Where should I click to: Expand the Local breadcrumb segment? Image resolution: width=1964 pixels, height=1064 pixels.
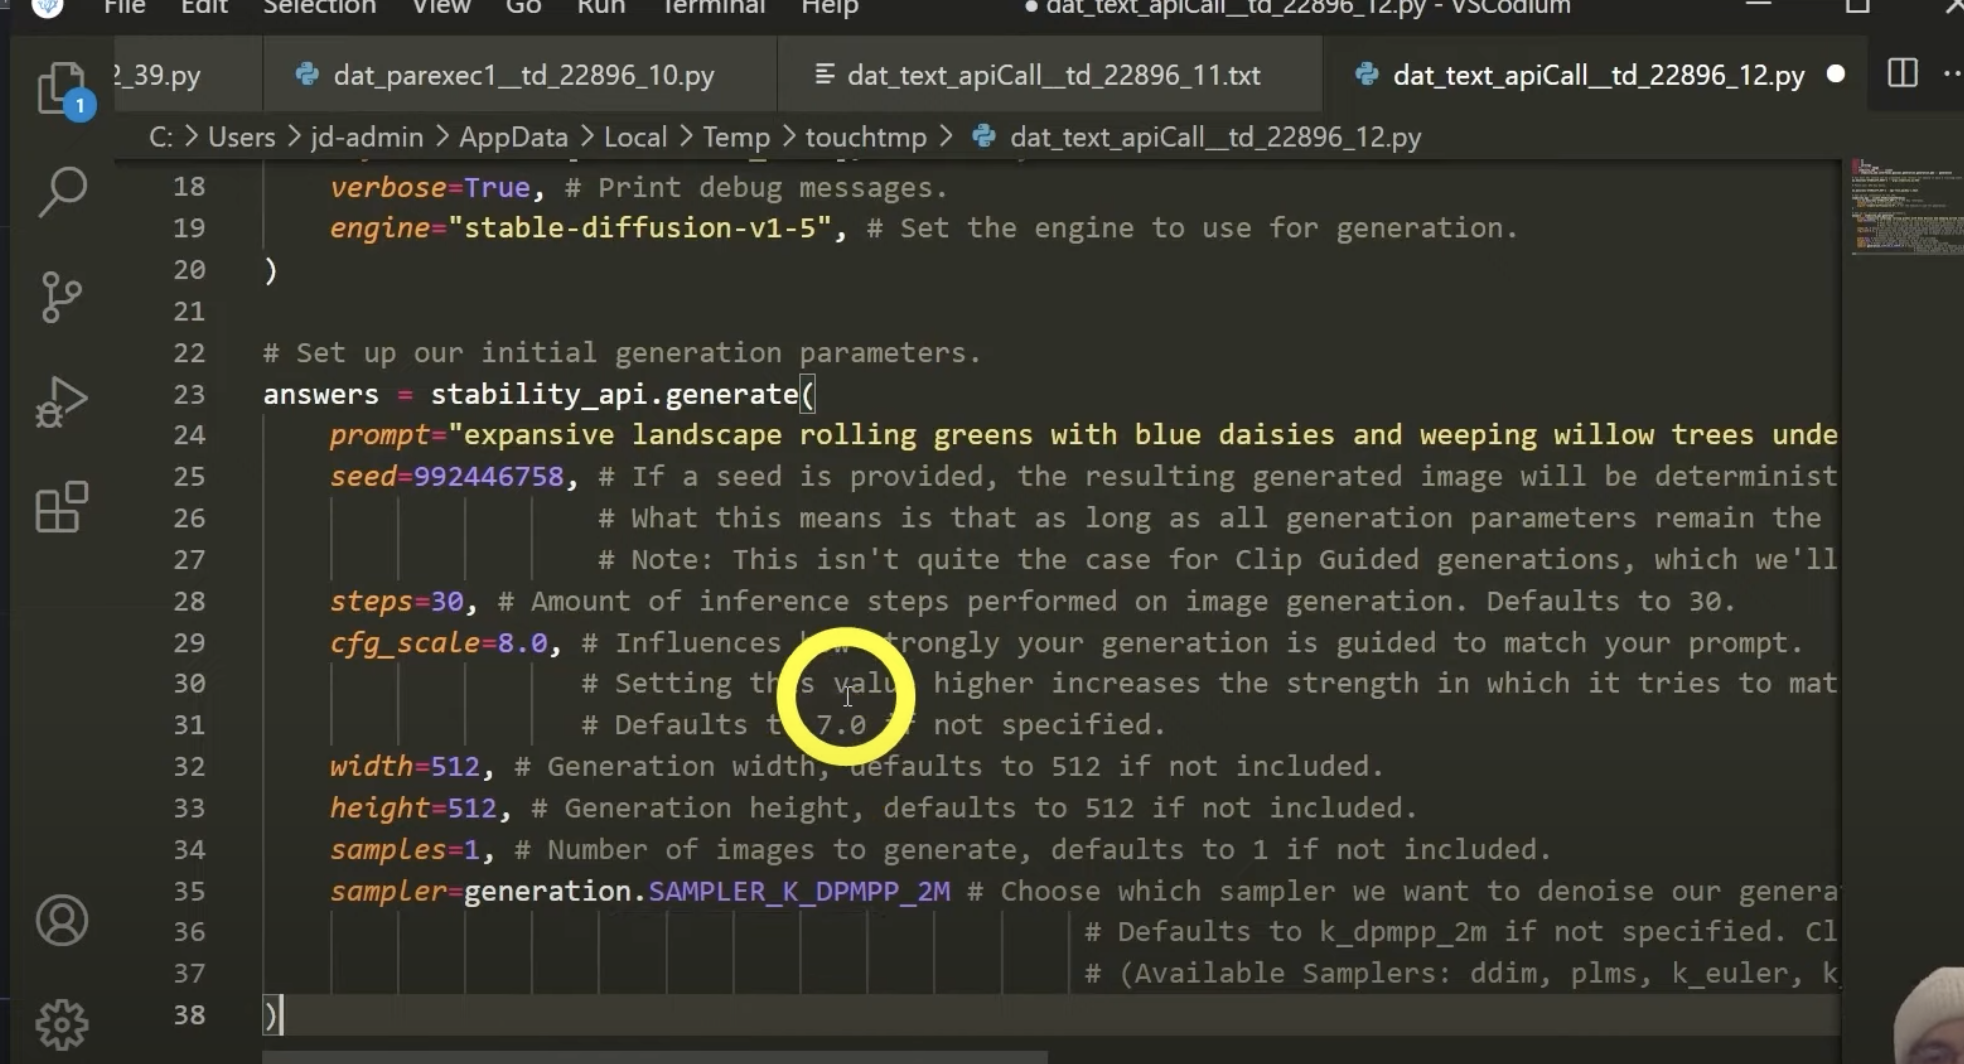(635, 137)
